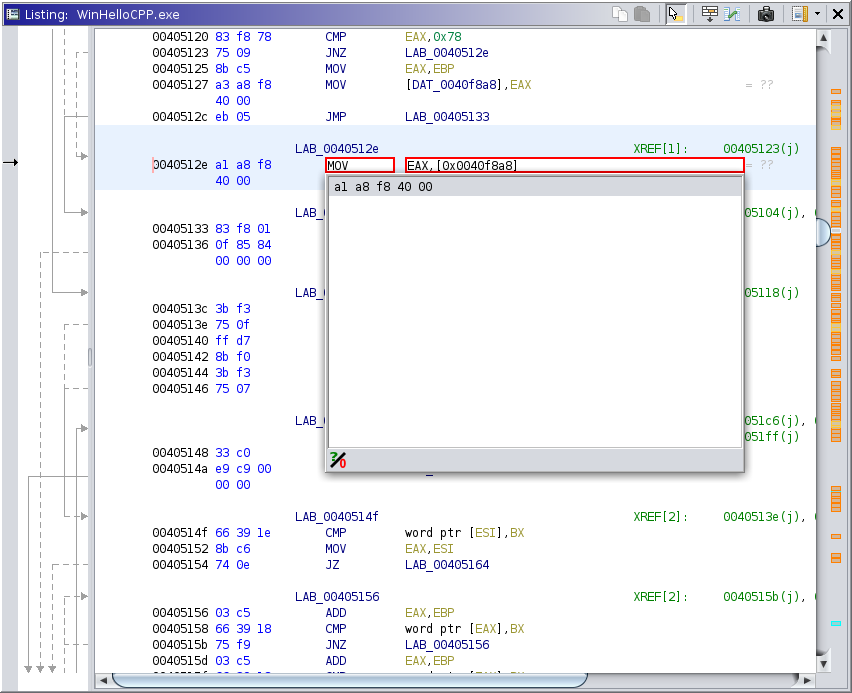Toggle the overview margin display icon
852x693 pixels.
(799, 14)
